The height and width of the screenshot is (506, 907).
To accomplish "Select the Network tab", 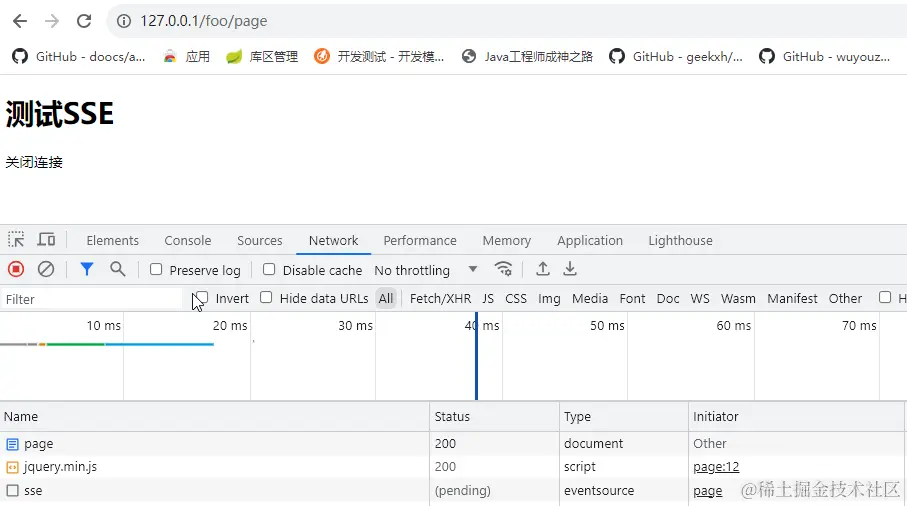I will click(x=333, y=241).
